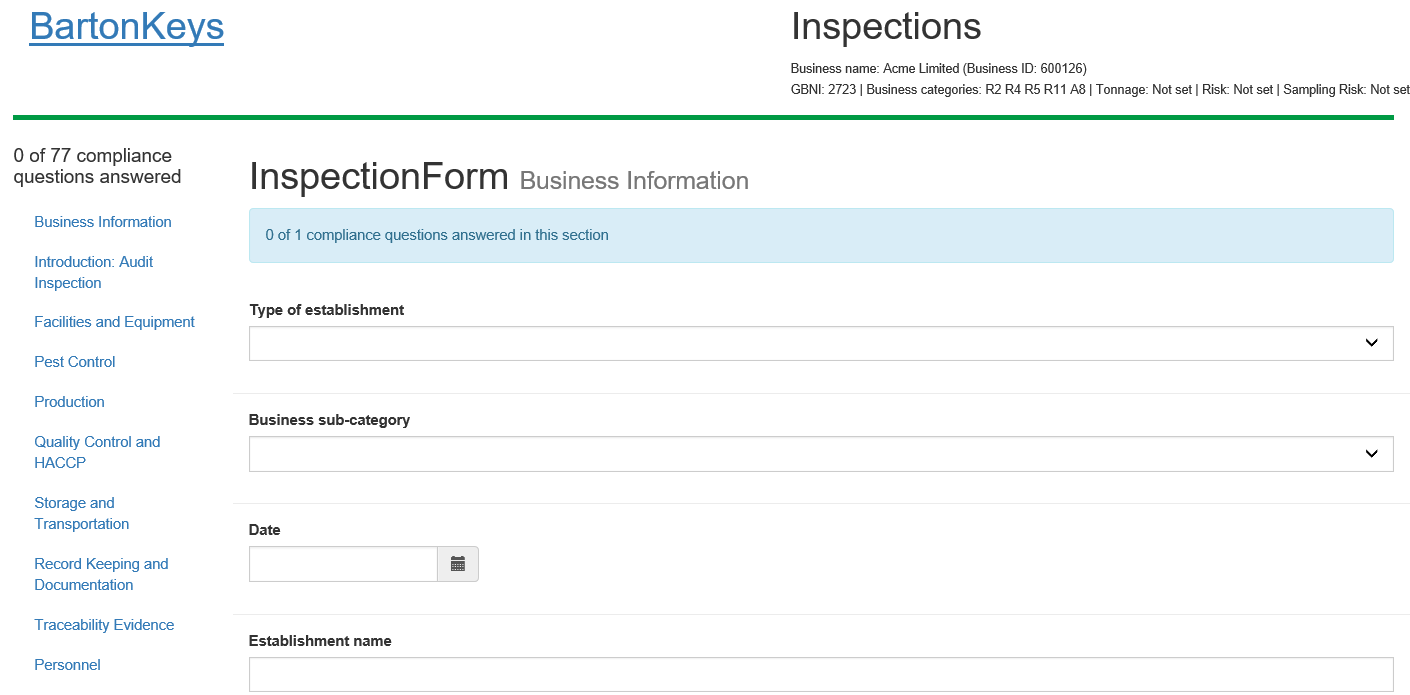Click into the Establishment name field
1410x695 pixels.
pos(820,674)
